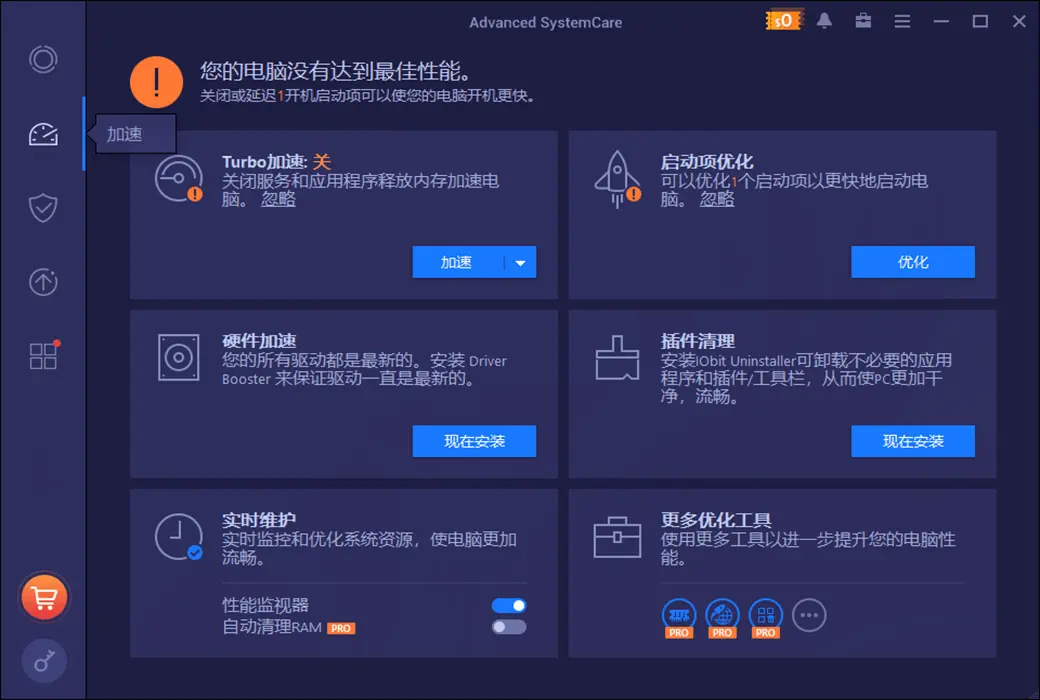Viewport: 1040px width, 700px height.
Task: Expand the 加速 button dropdown arrow
Action: tap(521, 262)
